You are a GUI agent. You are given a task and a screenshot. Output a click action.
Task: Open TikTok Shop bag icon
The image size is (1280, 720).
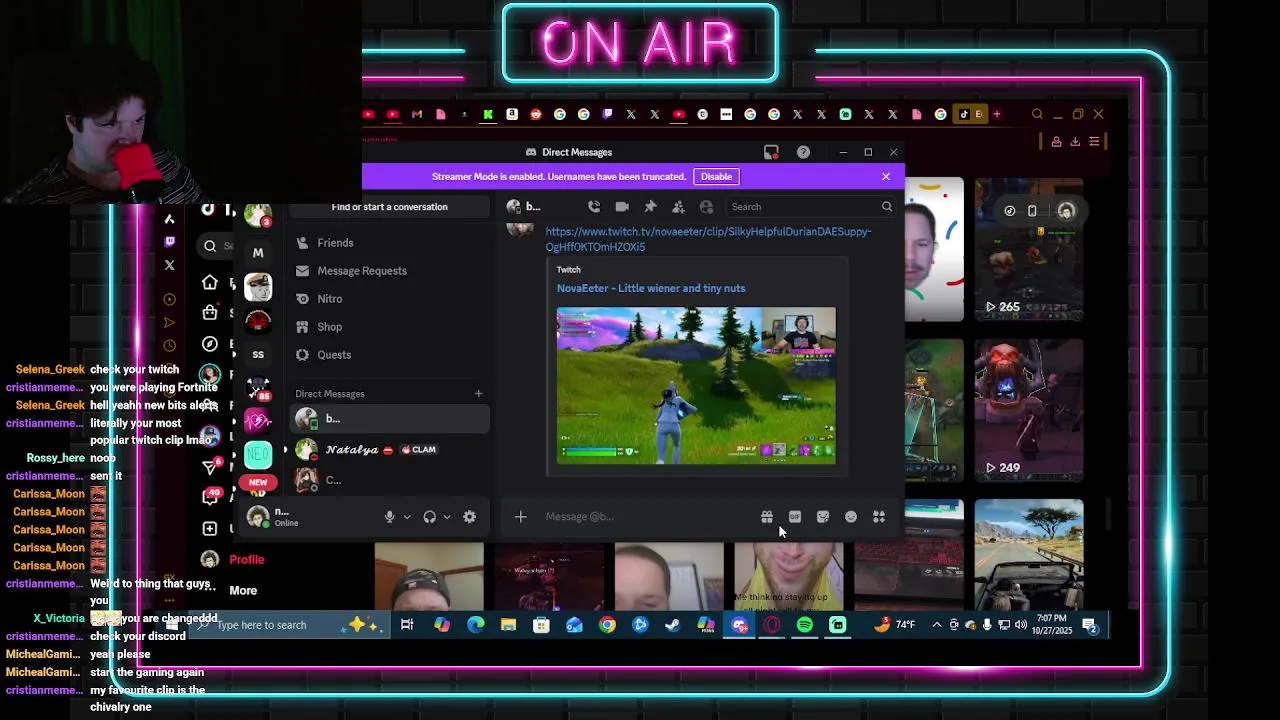(209, 313)
